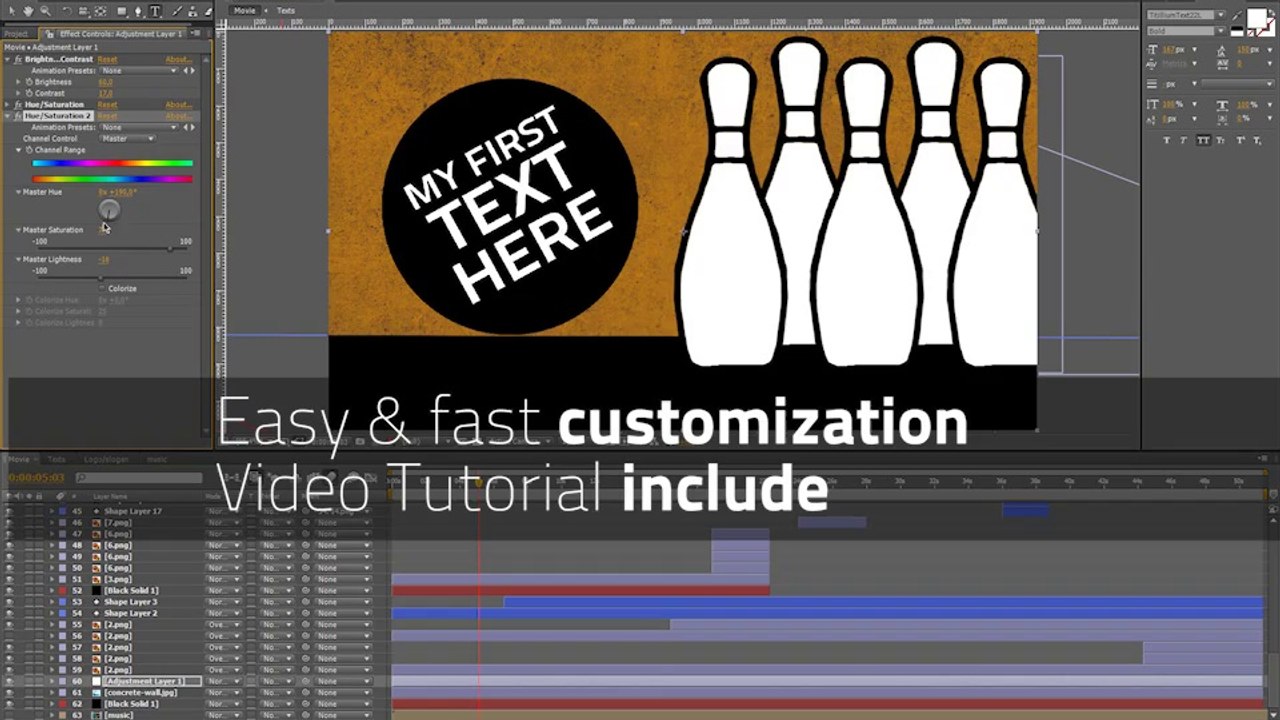Hide the Shape Layer 2 layer
The height and width of the screenshot is (720, 1280).
point(9,613)
